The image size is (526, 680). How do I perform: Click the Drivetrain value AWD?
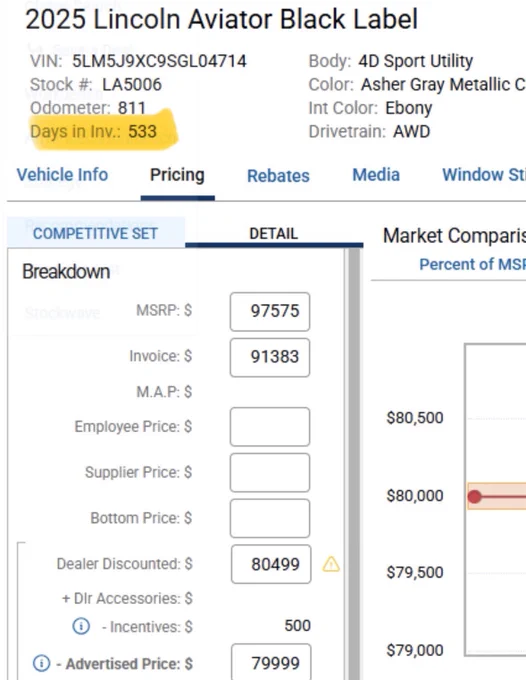(412, 131)
